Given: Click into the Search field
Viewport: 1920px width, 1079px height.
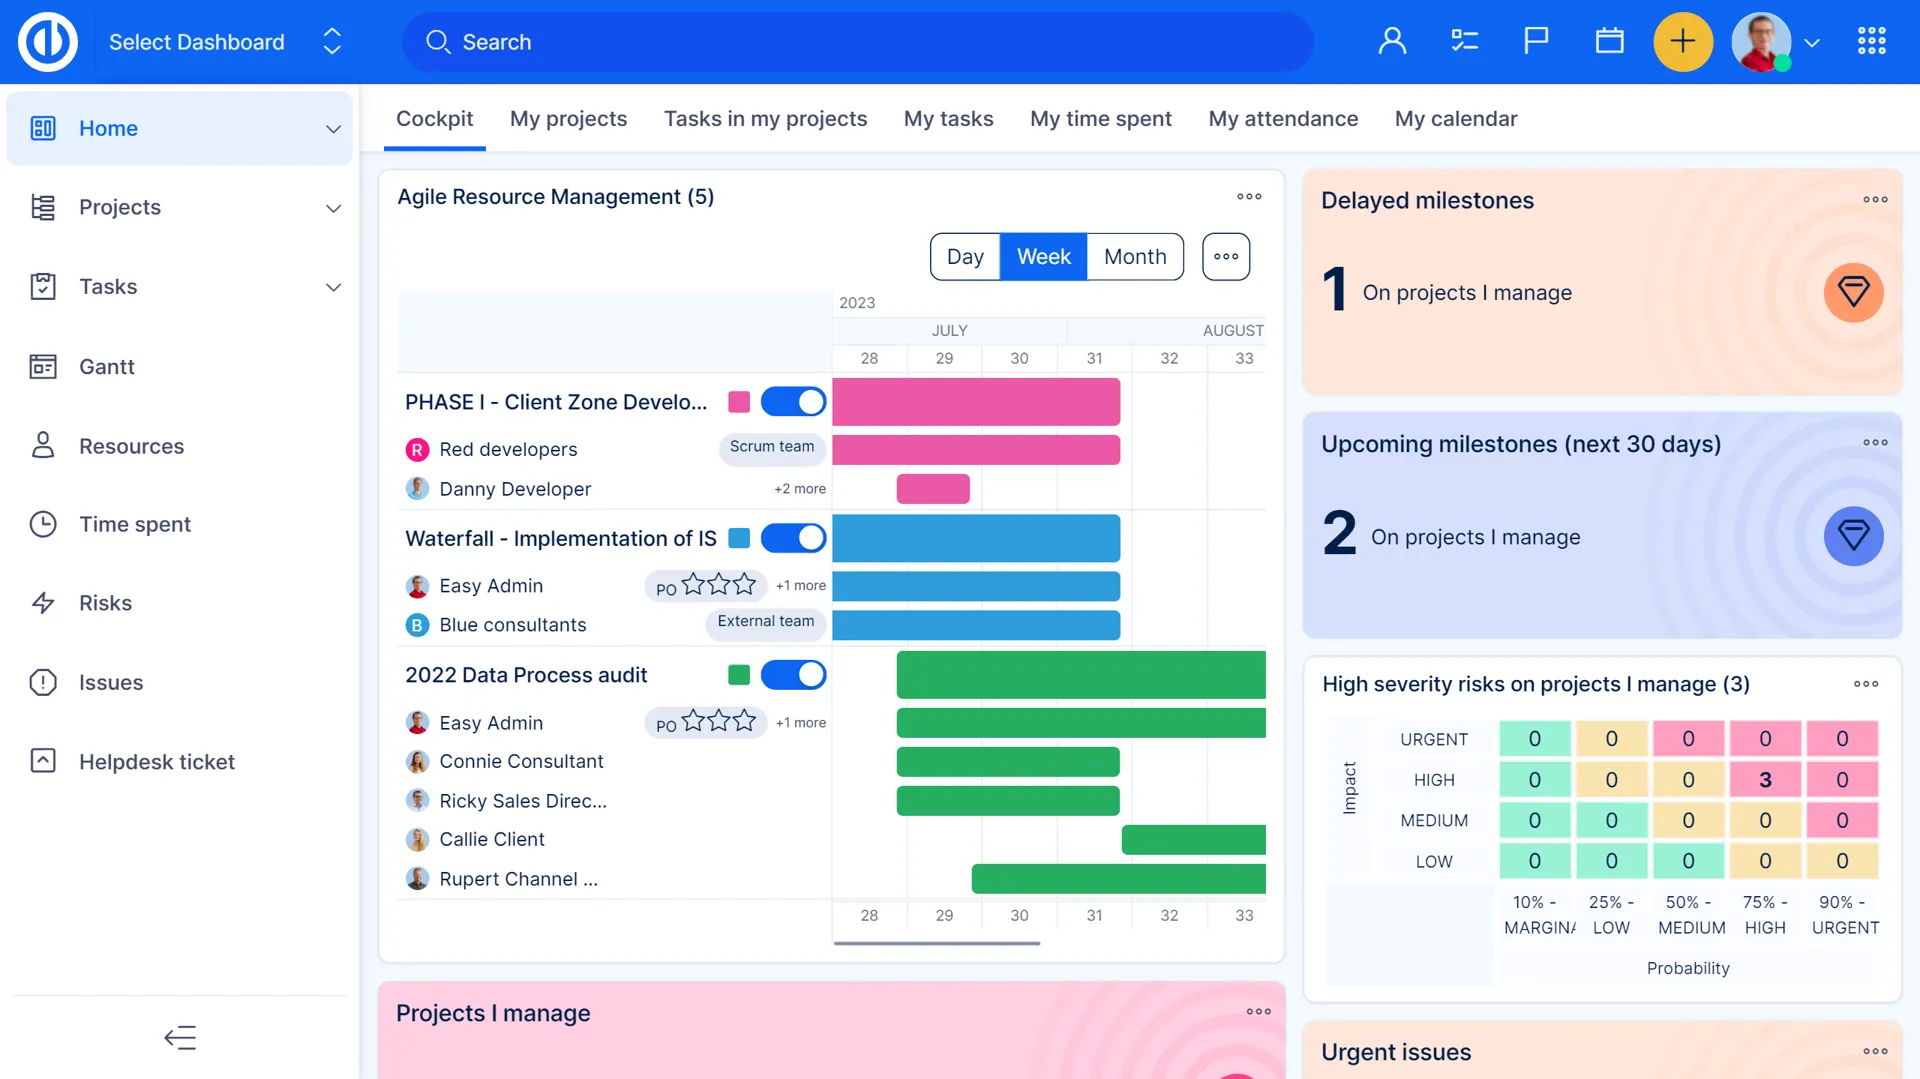Looking at the screenshot, I should 860,42.
